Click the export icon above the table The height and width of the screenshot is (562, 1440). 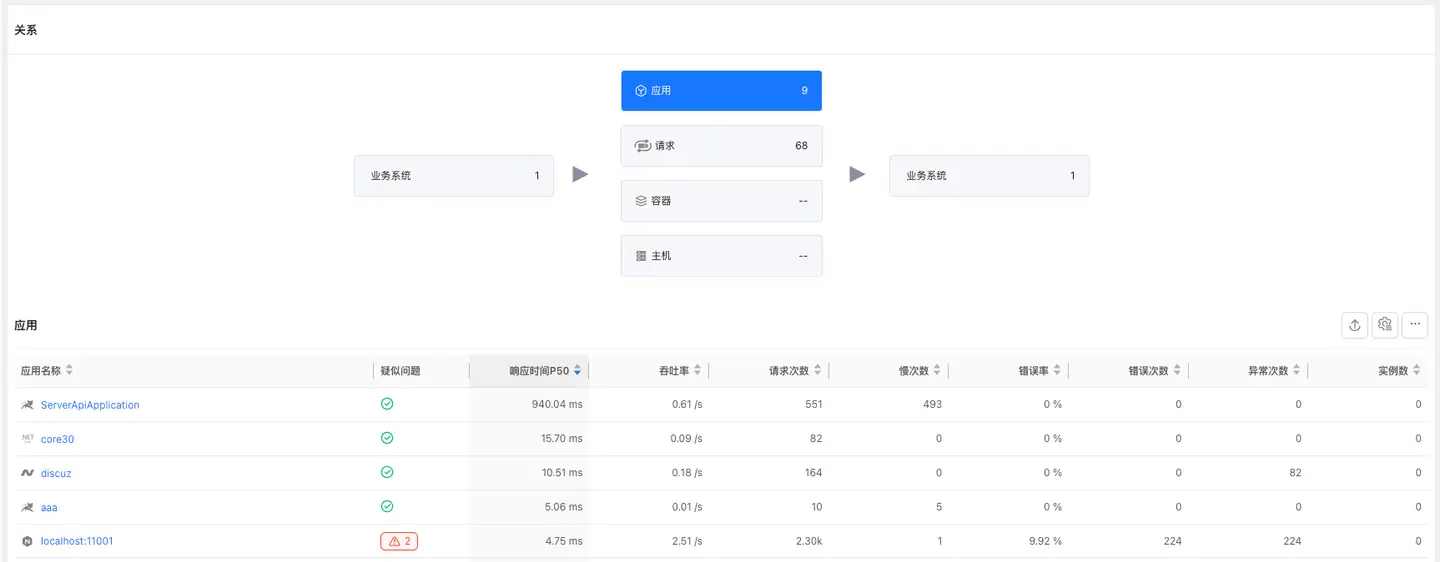[x=1355, y=325]
